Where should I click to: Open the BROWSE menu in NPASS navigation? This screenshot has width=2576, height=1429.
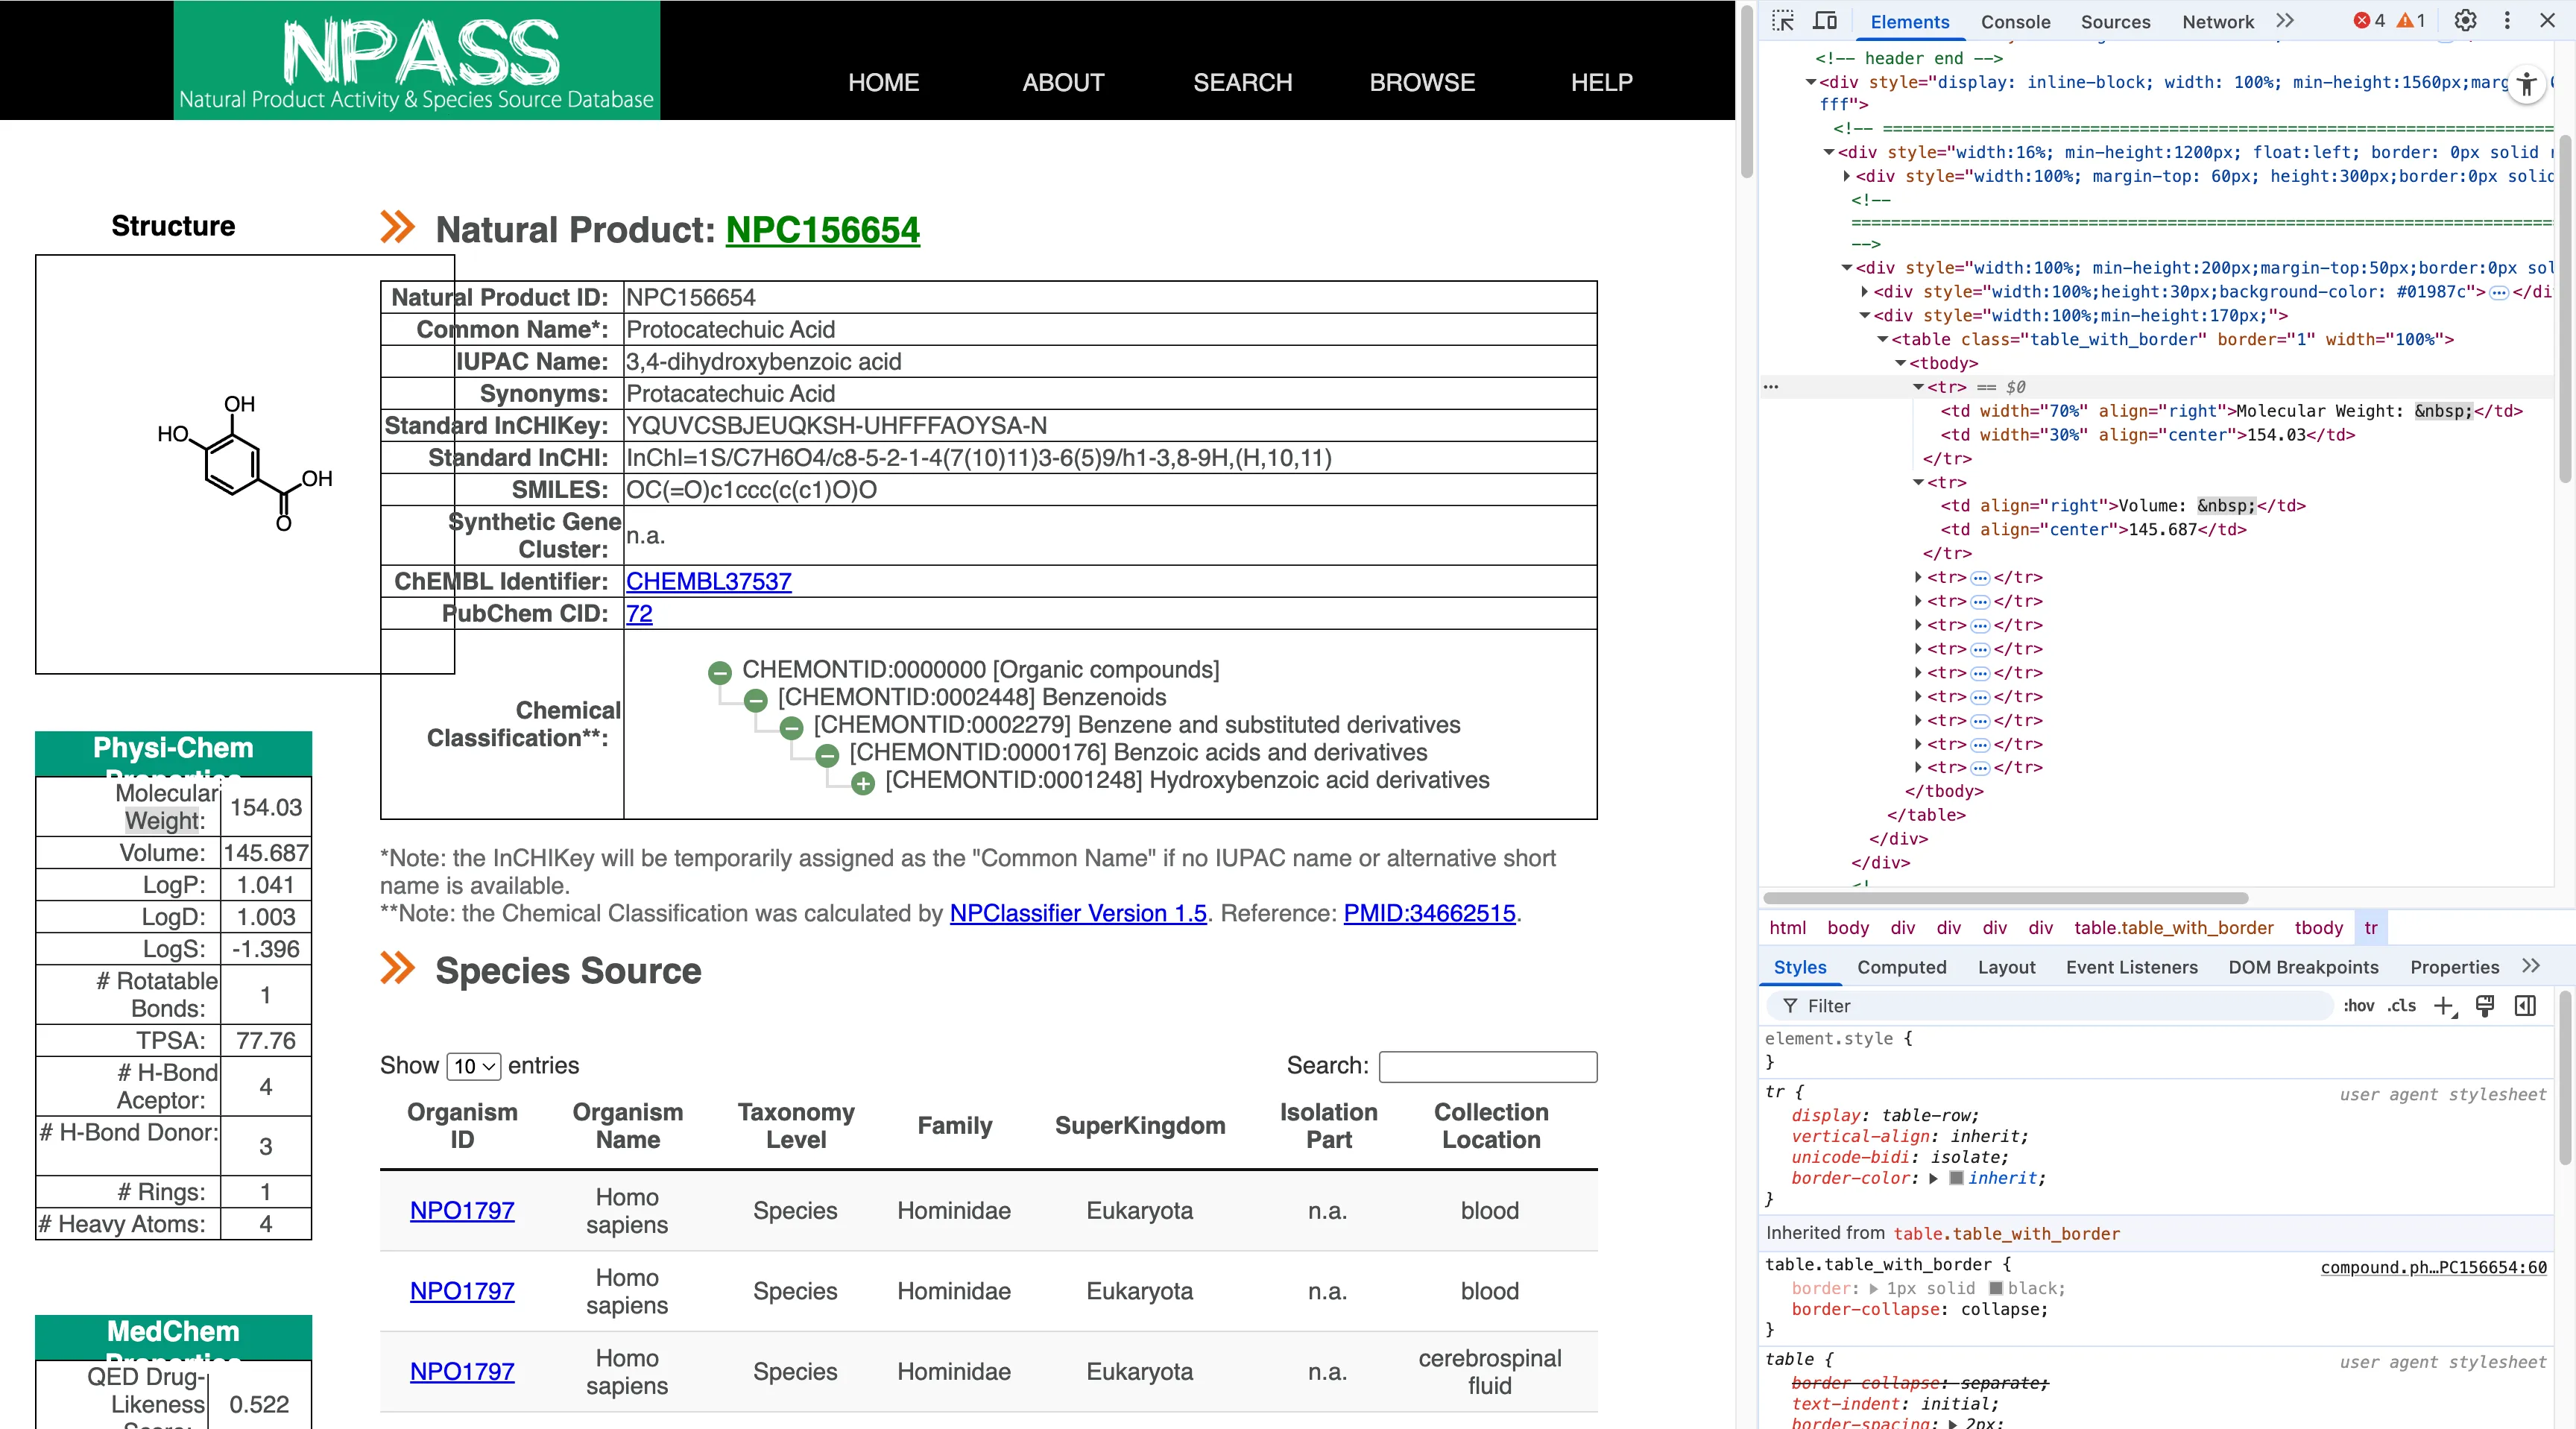click(x=1422, y=83)
